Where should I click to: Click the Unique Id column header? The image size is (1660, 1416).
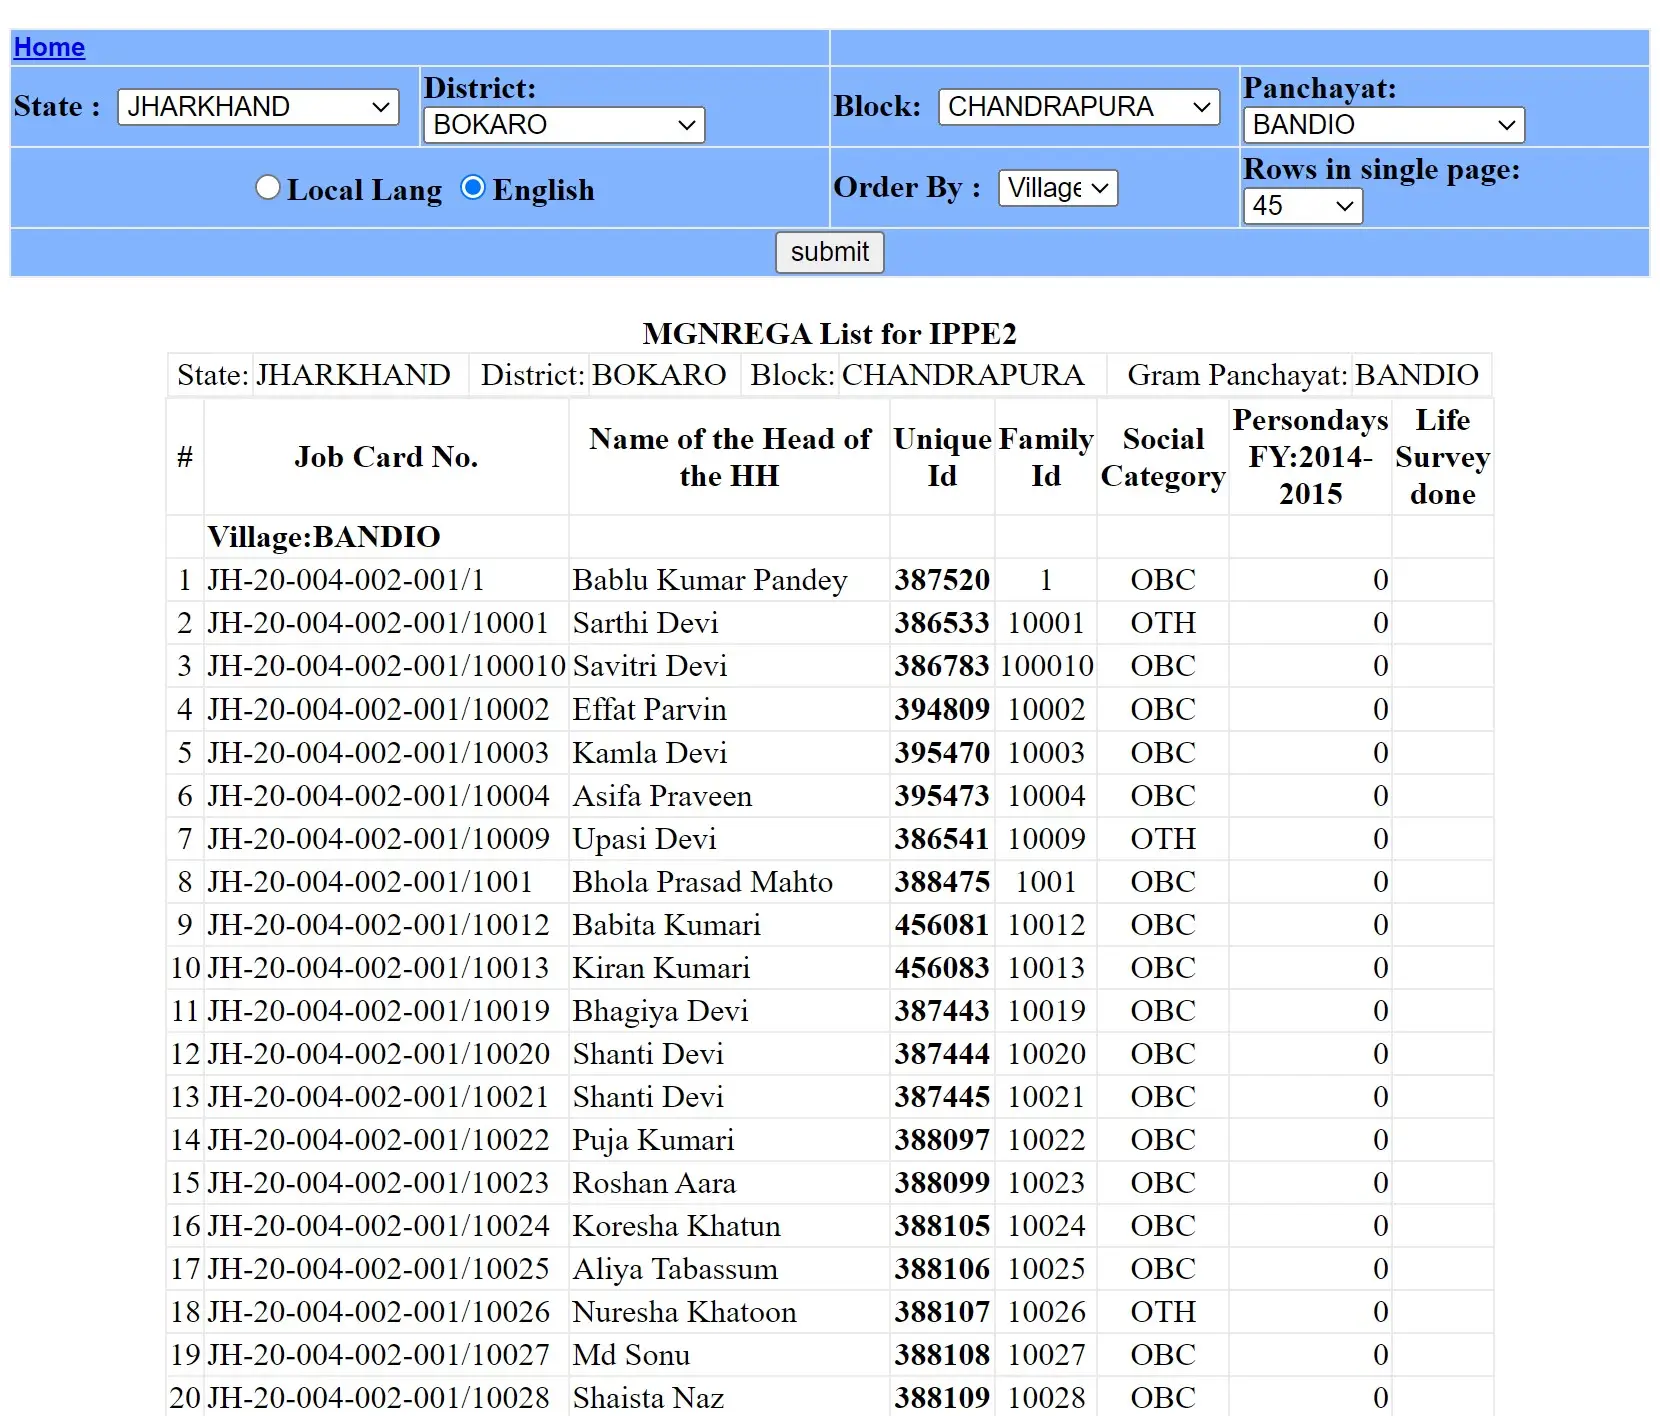point(942,457)
